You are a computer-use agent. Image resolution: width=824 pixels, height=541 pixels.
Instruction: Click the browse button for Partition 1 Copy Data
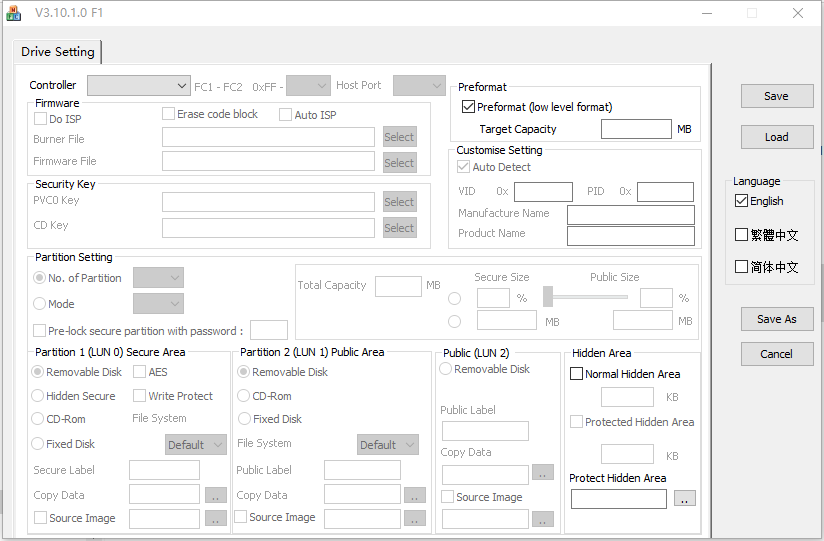pyautogui.click(x=215, y=495)
